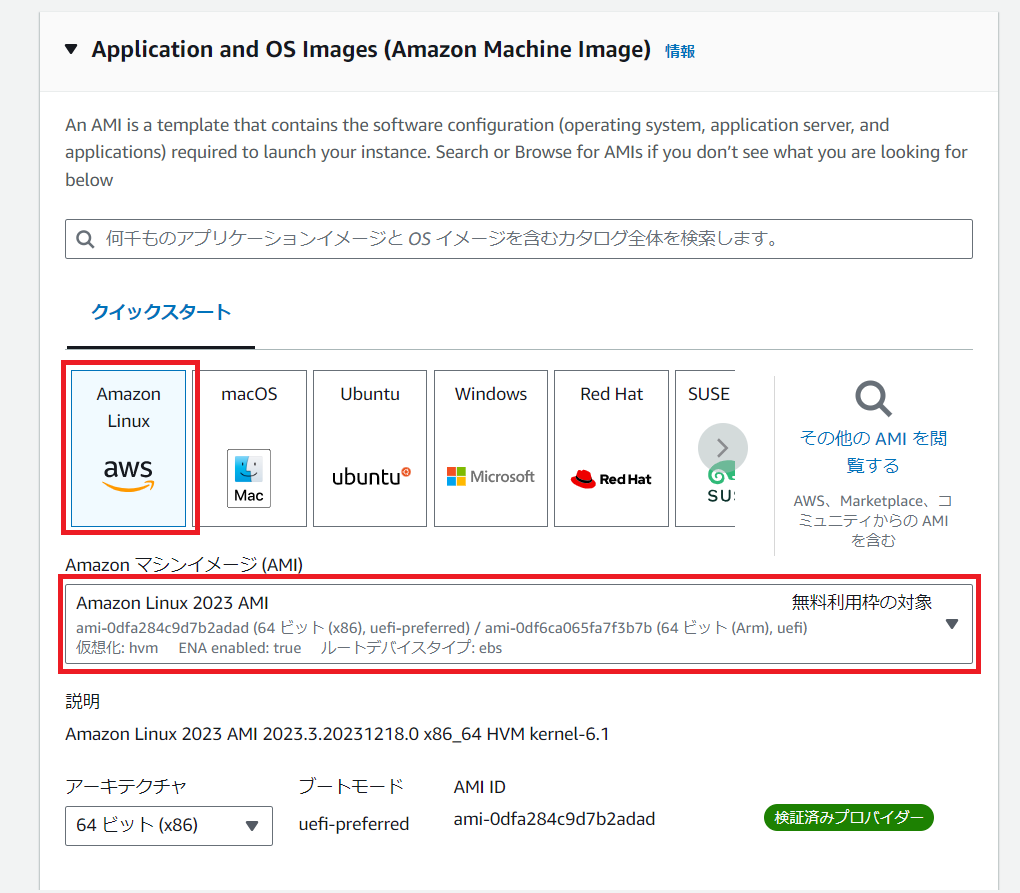Open the アーキテクチャ dropdown

168,825
